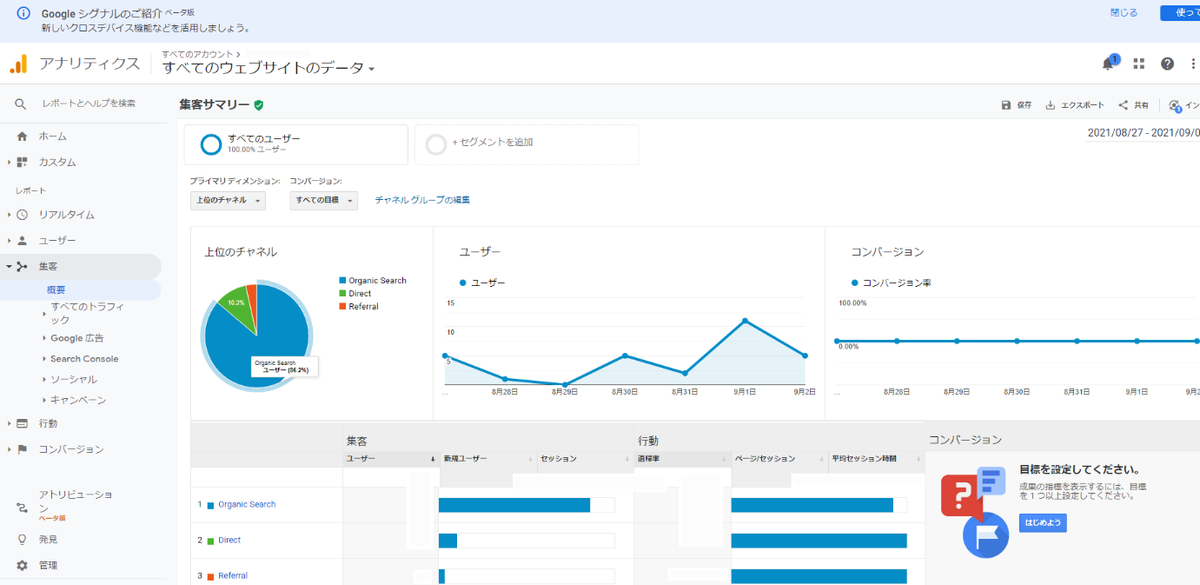This screenshot has height=585, width=1200.
Task: Click the チャネル グループの編集 link
Action: click(422, 200)
